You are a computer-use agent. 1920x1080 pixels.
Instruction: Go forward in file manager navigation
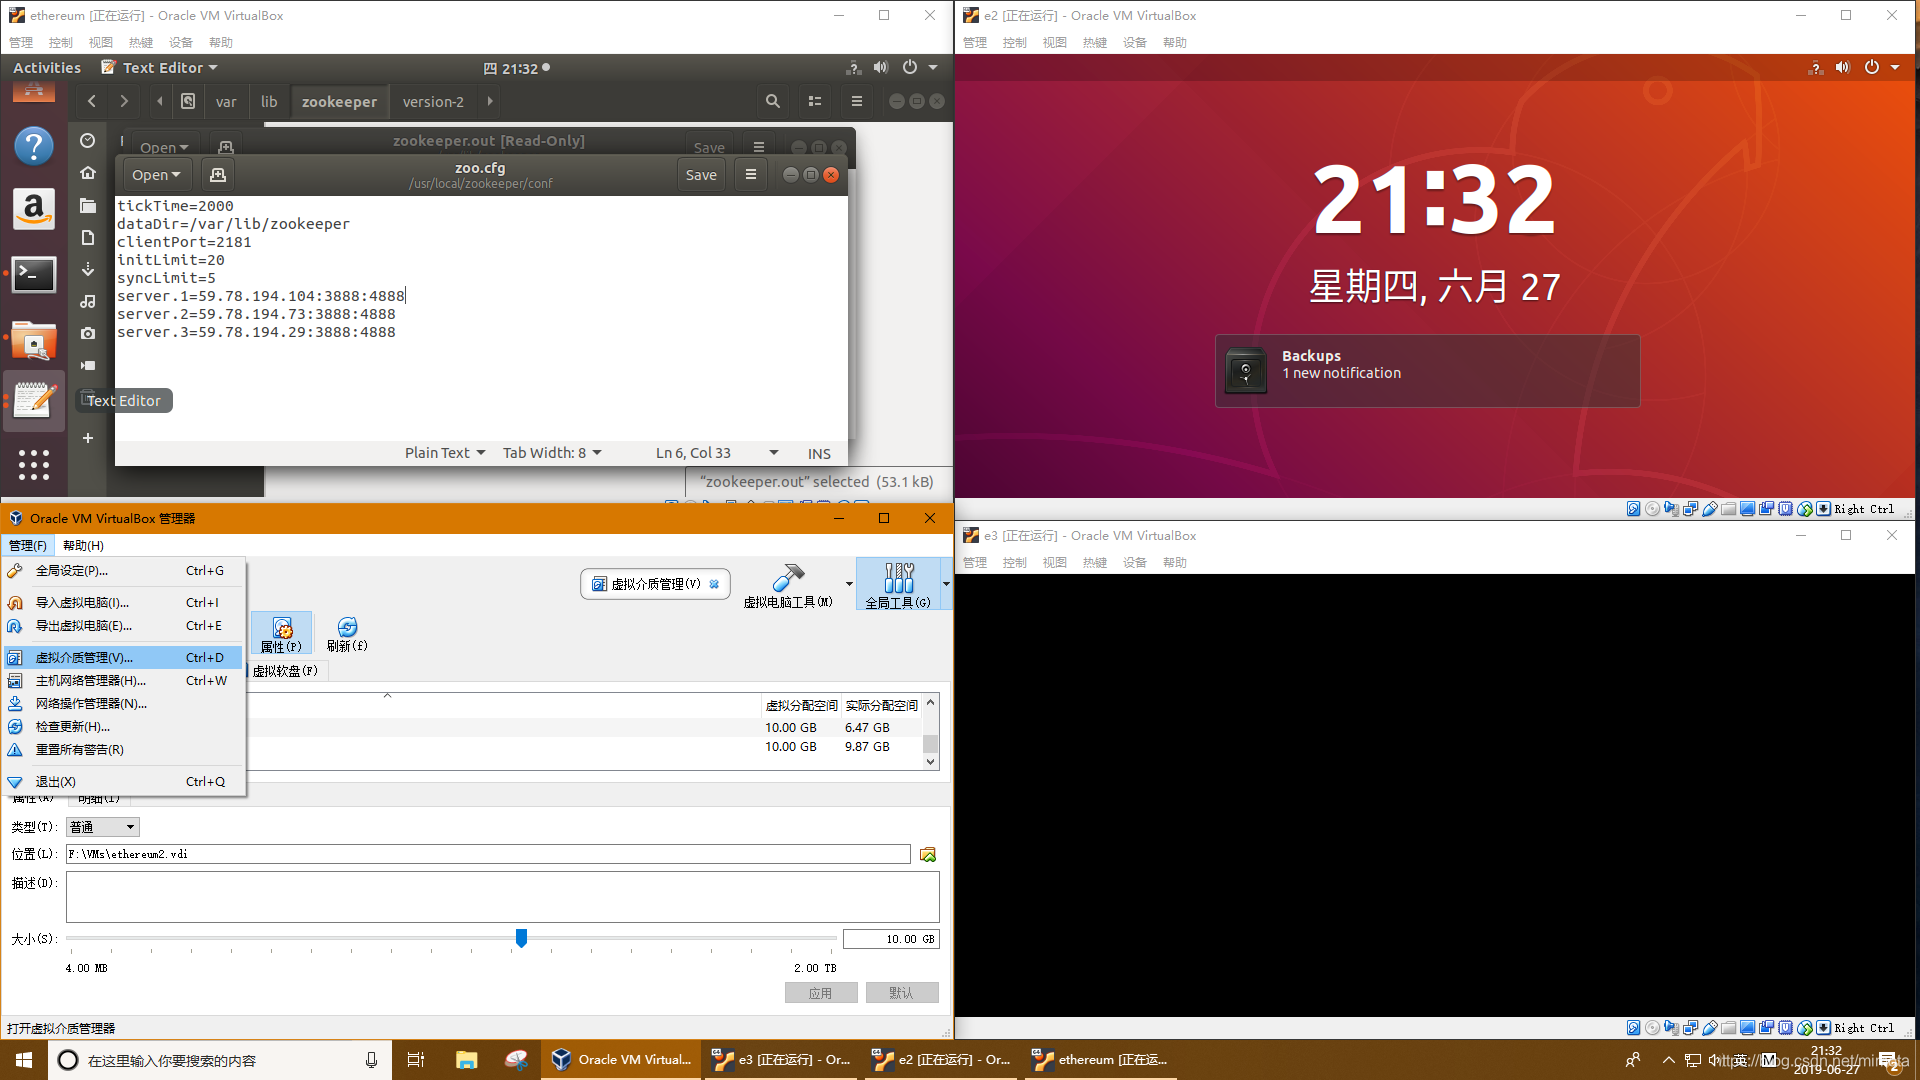pos(124,101)
